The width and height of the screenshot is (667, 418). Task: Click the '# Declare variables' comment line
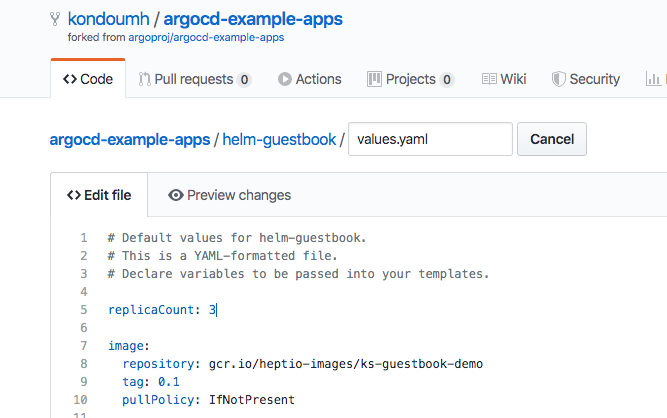[x=298, y=274]
